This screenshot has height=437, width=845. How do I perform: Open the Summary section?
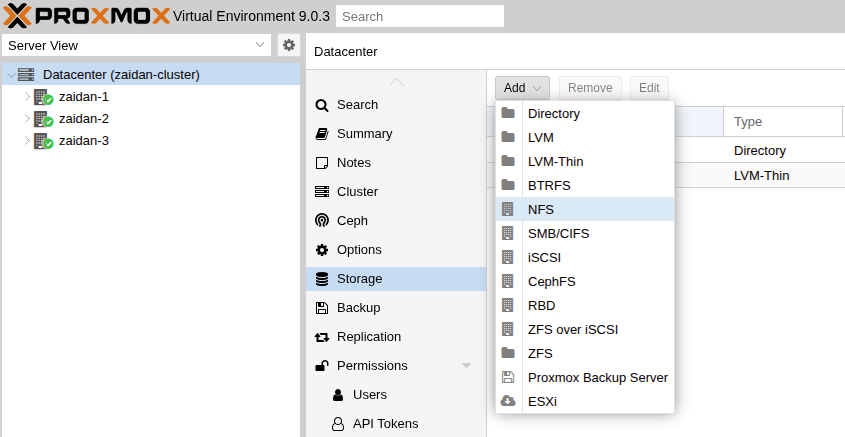[x=364, y=134]
